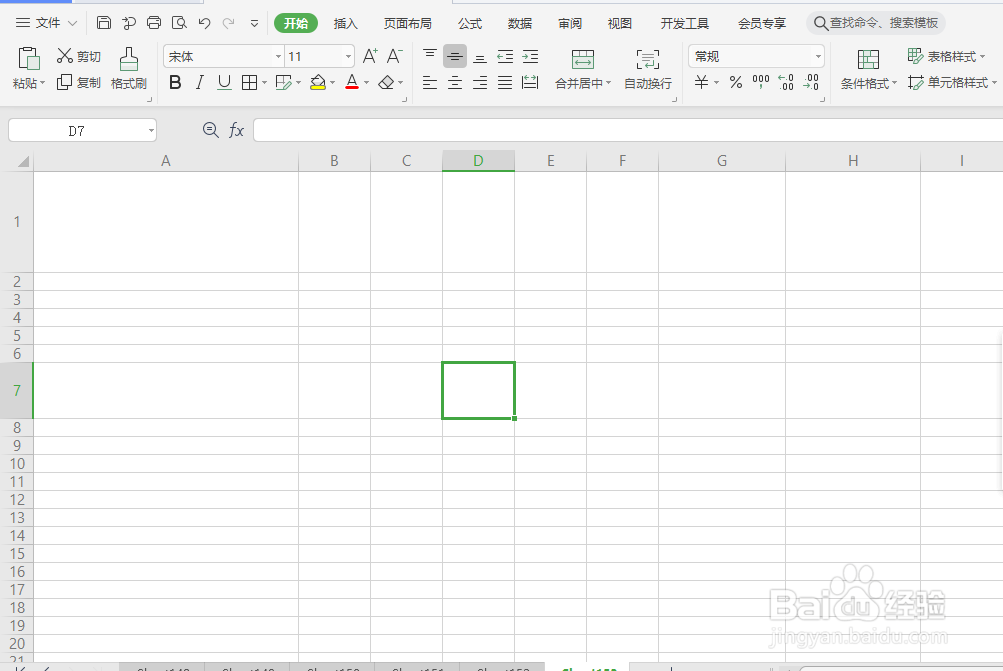
Task: Redo the last undone action
Action: point(228,23)
